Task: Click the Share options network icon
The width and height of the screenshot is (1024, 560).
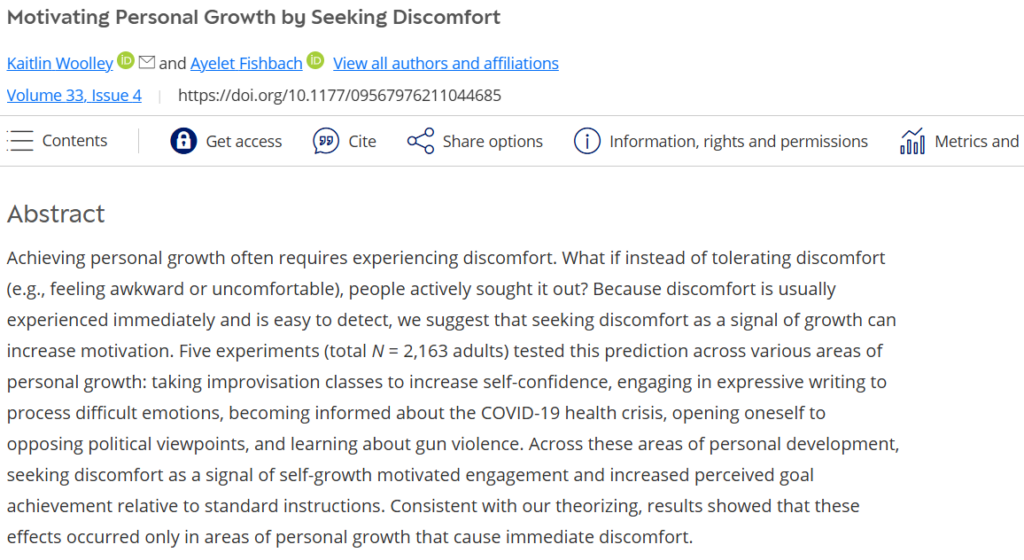Action: (420, 141)
